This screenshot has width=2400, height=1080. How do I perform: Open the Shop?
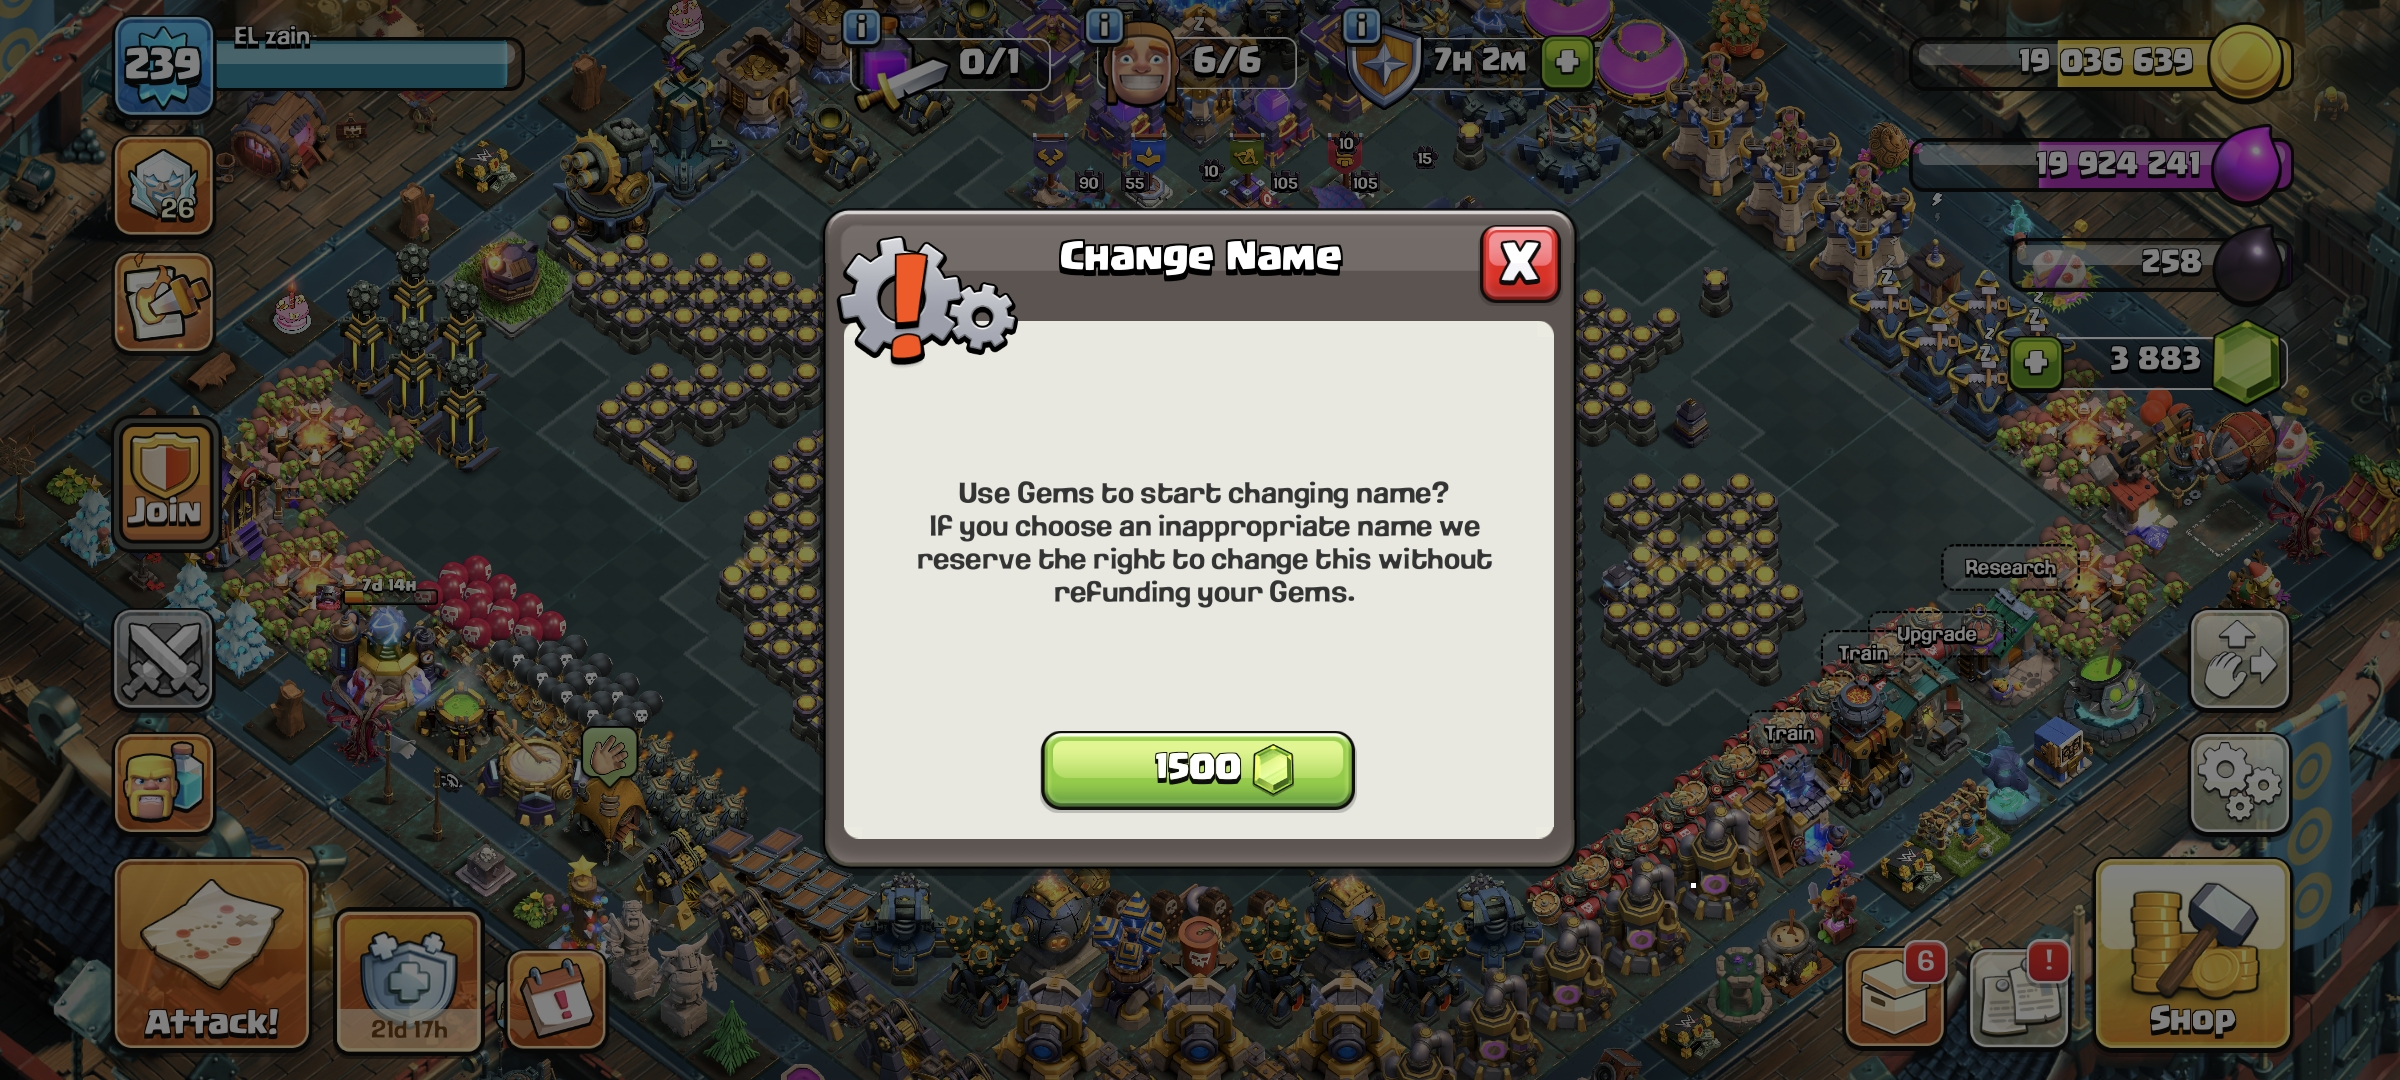[2192, 954]
